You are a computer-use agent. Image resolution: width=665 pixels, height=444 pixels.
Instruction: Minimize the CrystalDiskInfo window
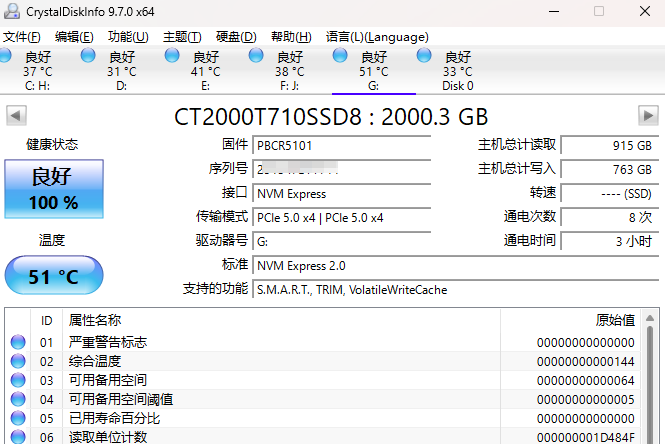(554, 11)
